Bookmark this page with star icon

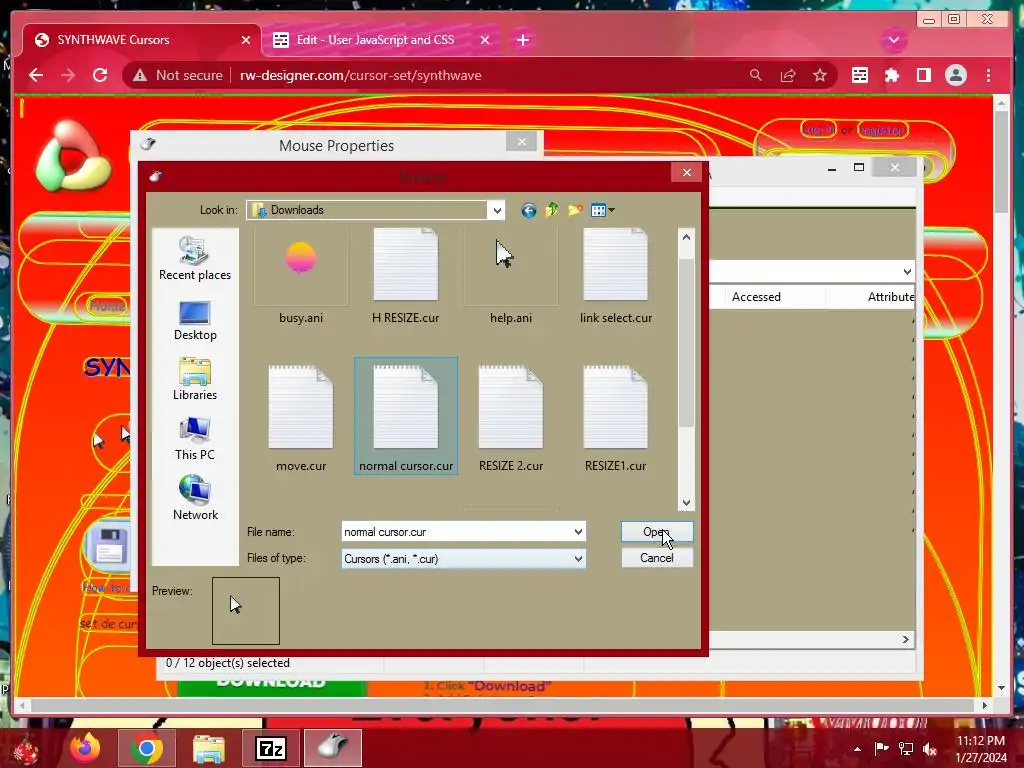point(820,75)
